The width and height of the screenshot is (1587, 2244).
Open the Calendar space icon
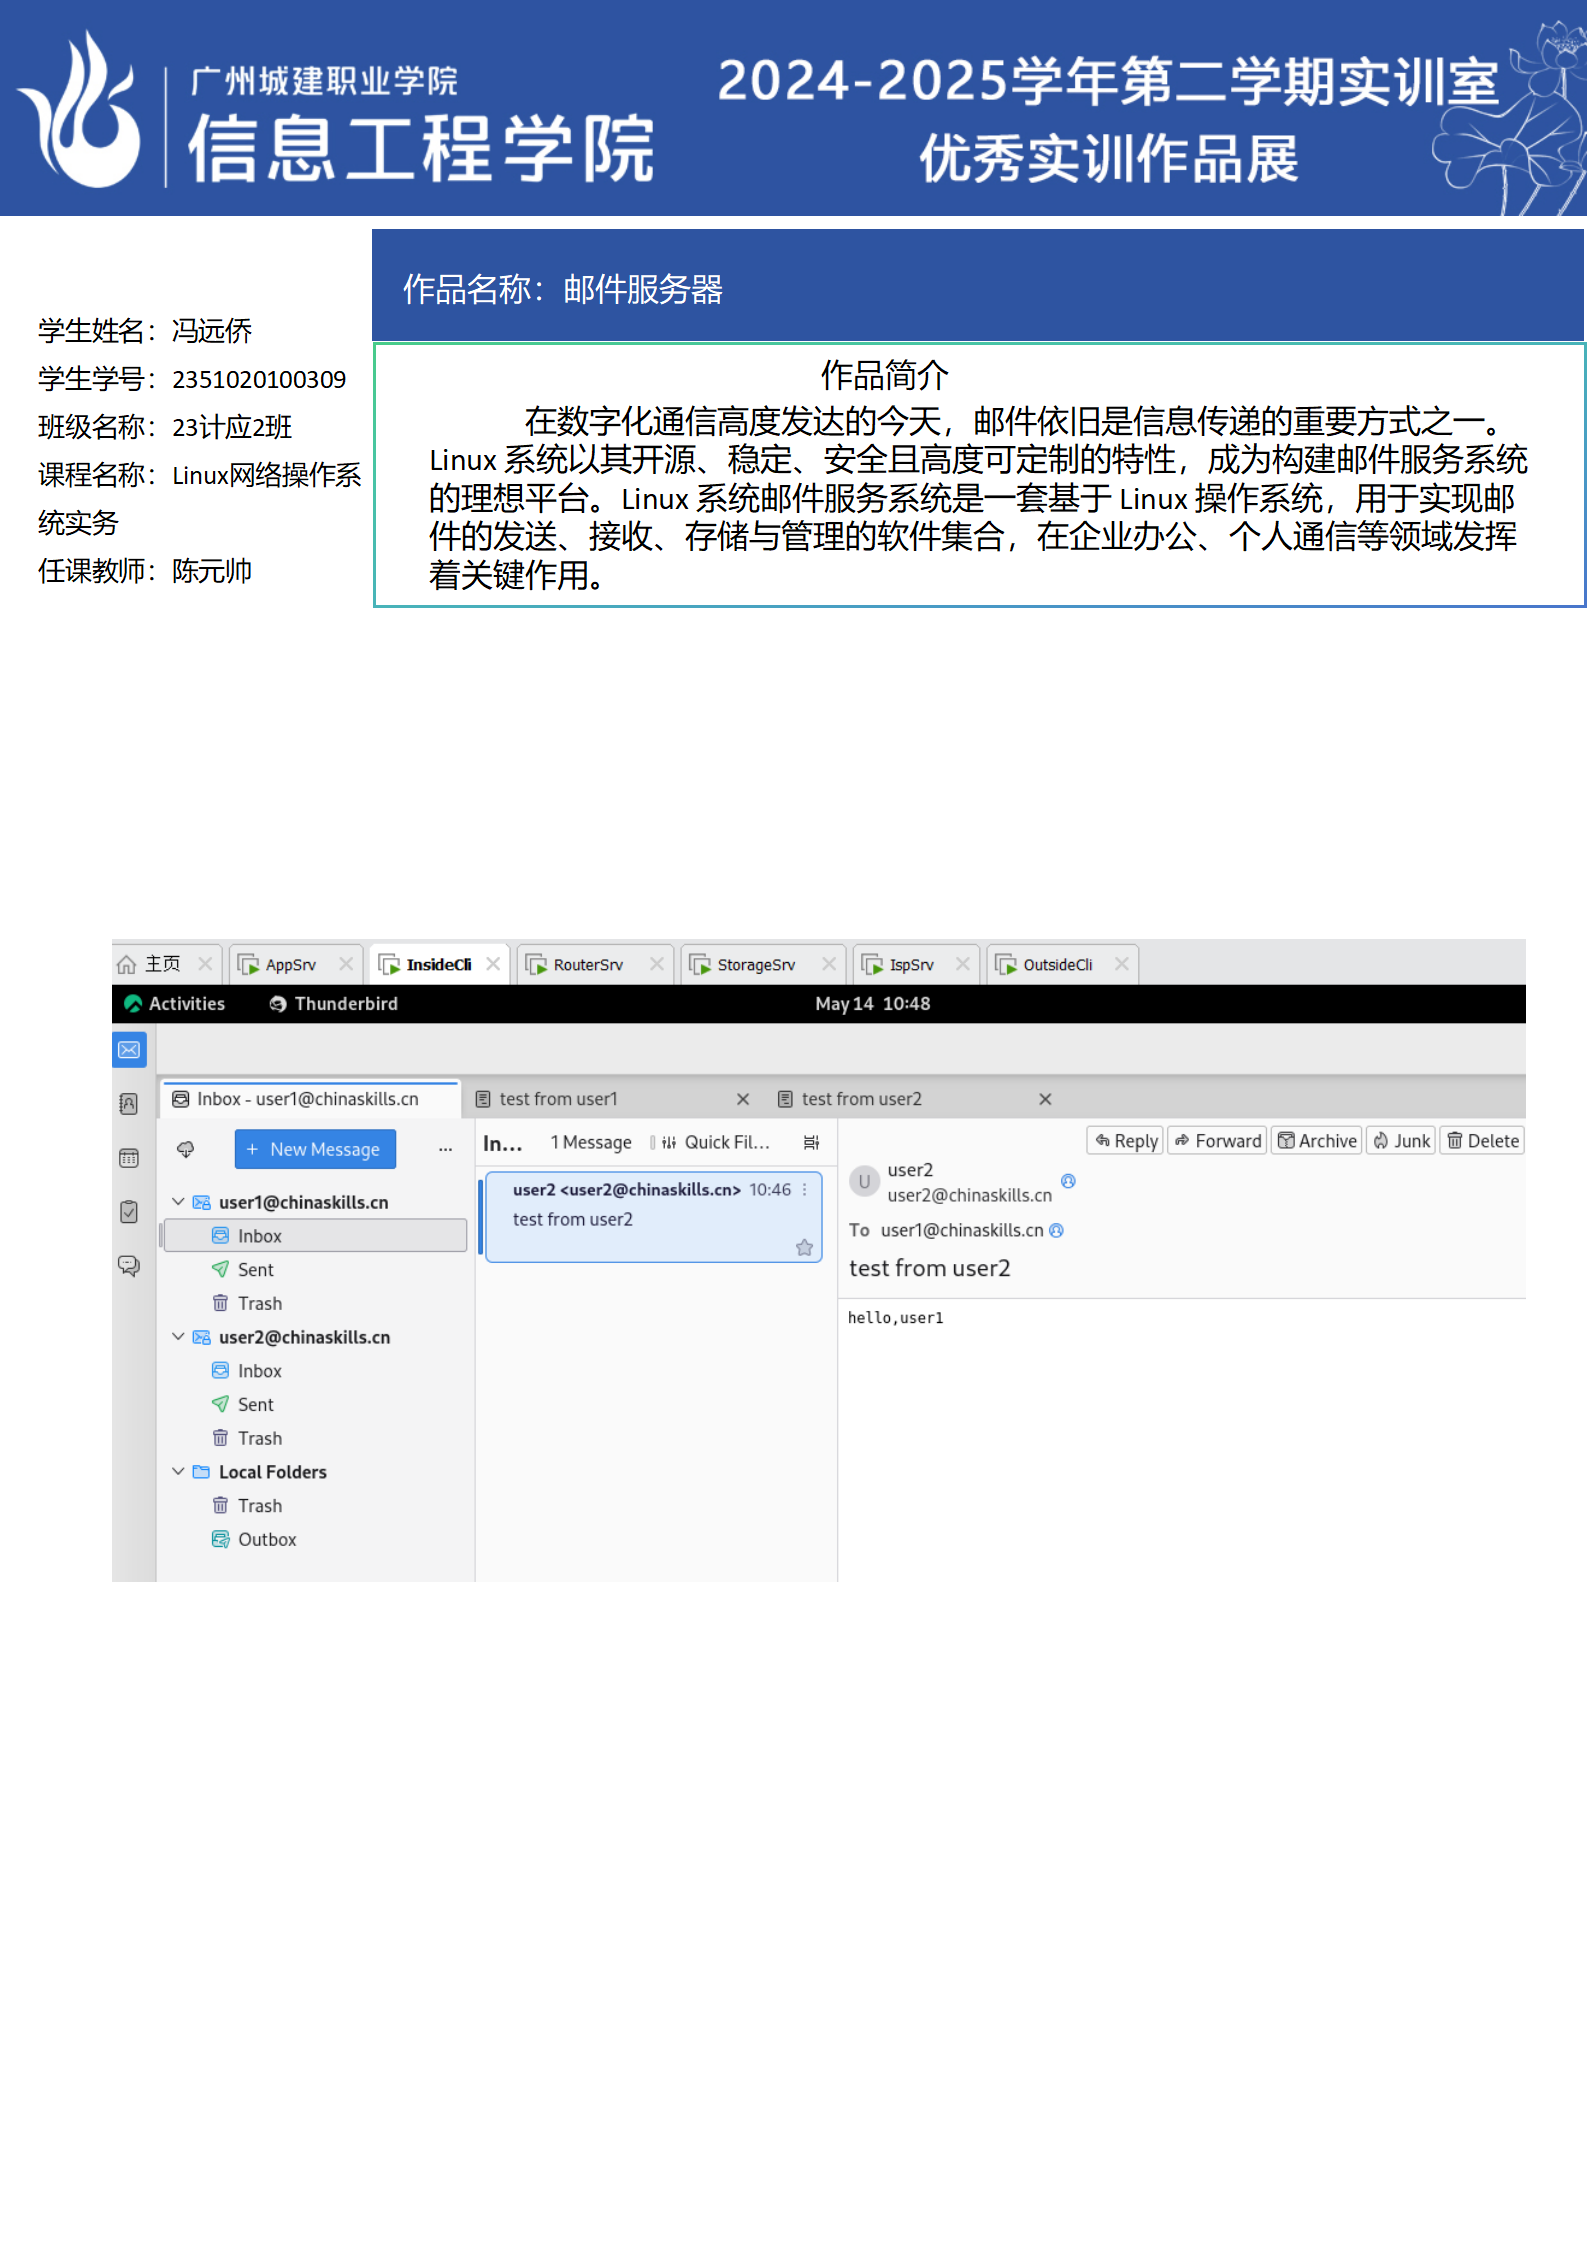tap(129, 1158)
